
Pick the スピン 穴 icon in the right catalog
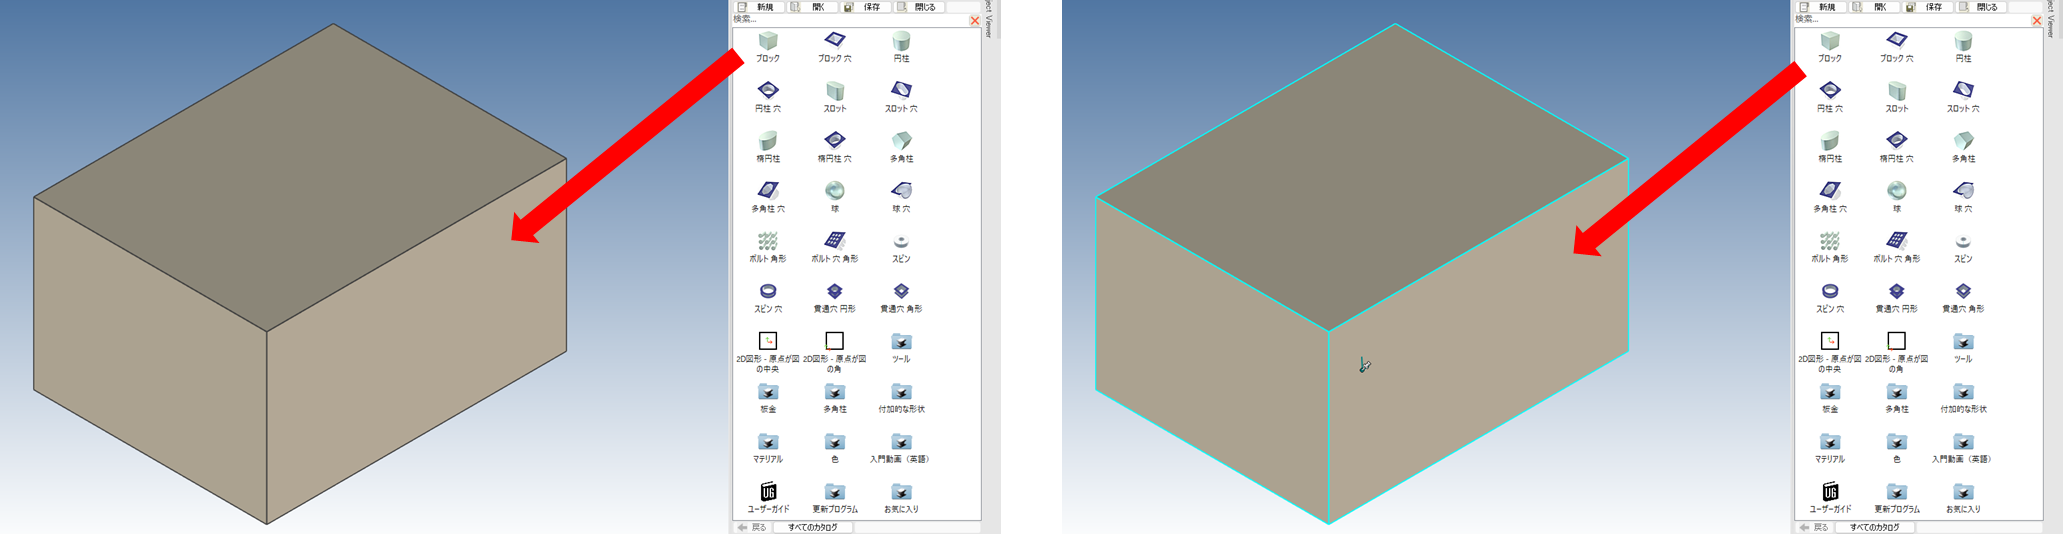click(1830, 292)
